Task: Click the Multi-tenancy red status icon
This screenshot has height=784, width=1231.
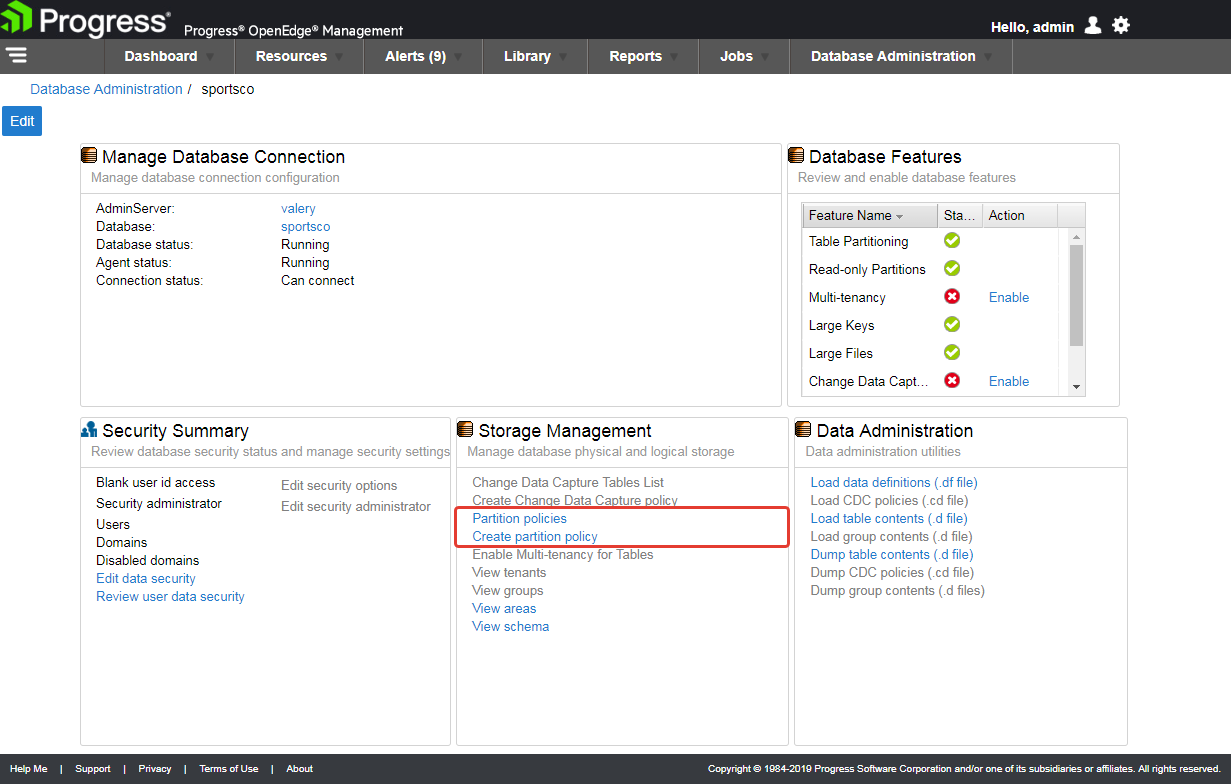Action: pyautogui.click(x=952, y=297)
